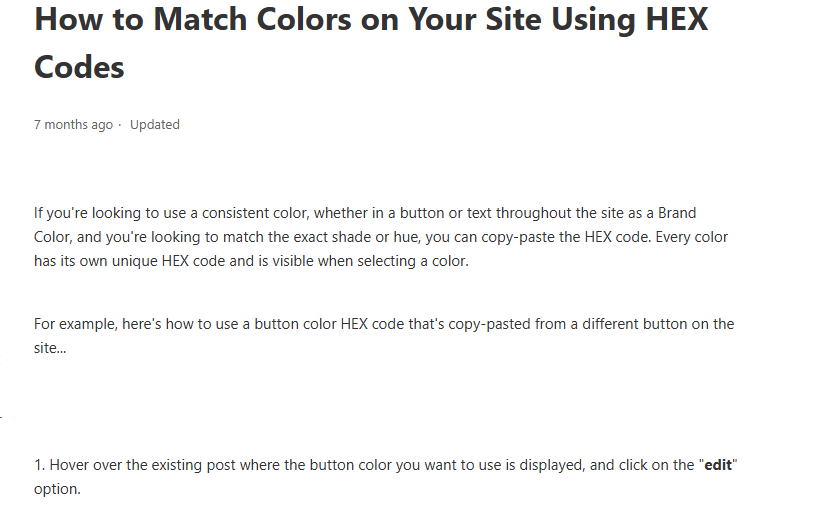Click the article title heading text

371,43
